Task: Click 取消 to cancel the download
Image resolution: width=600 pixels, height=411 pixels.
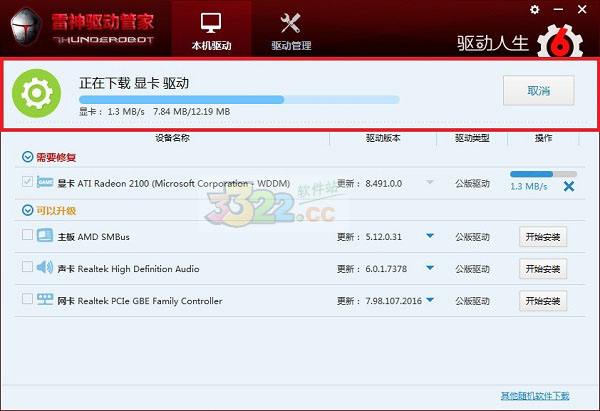Action: pyautogui.click(x=538, y=91)
